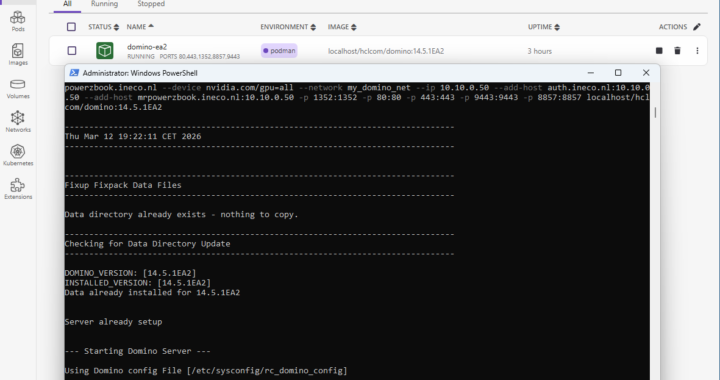Click the green container status icon
The height and width of the screenshot is (380, 720).
tap(105, 50)
